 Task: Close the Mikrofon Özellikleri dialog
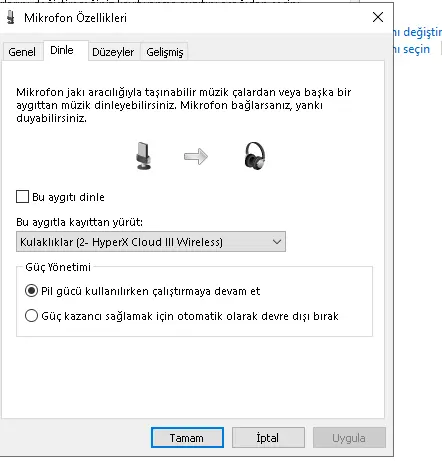pyautogui.click(x=378, y=17)
